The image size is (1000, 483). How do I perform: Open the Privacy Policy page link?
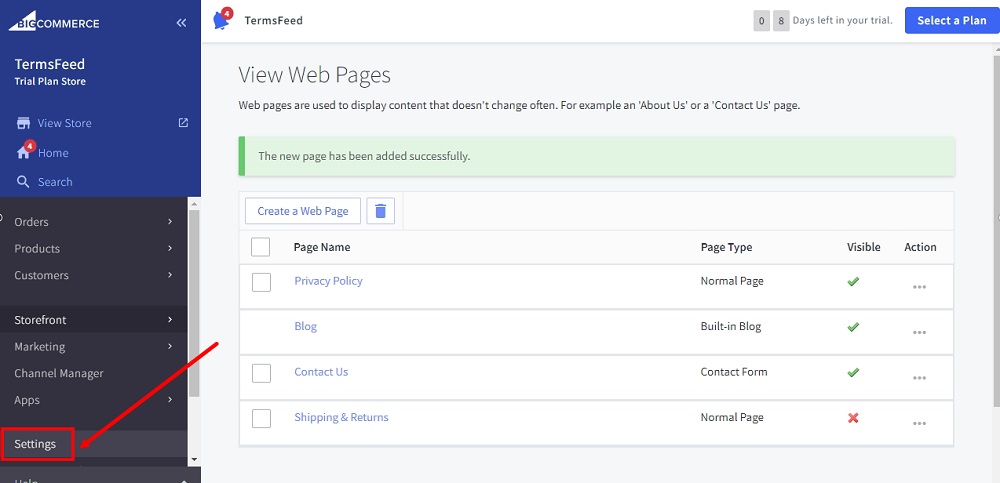tap(328, 281)
